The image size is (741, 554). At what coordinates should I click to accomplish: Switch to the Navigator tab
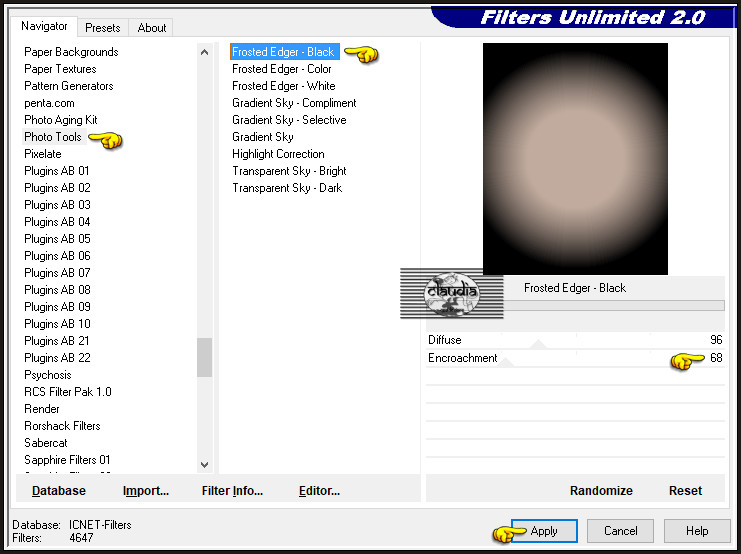(44, 26)
